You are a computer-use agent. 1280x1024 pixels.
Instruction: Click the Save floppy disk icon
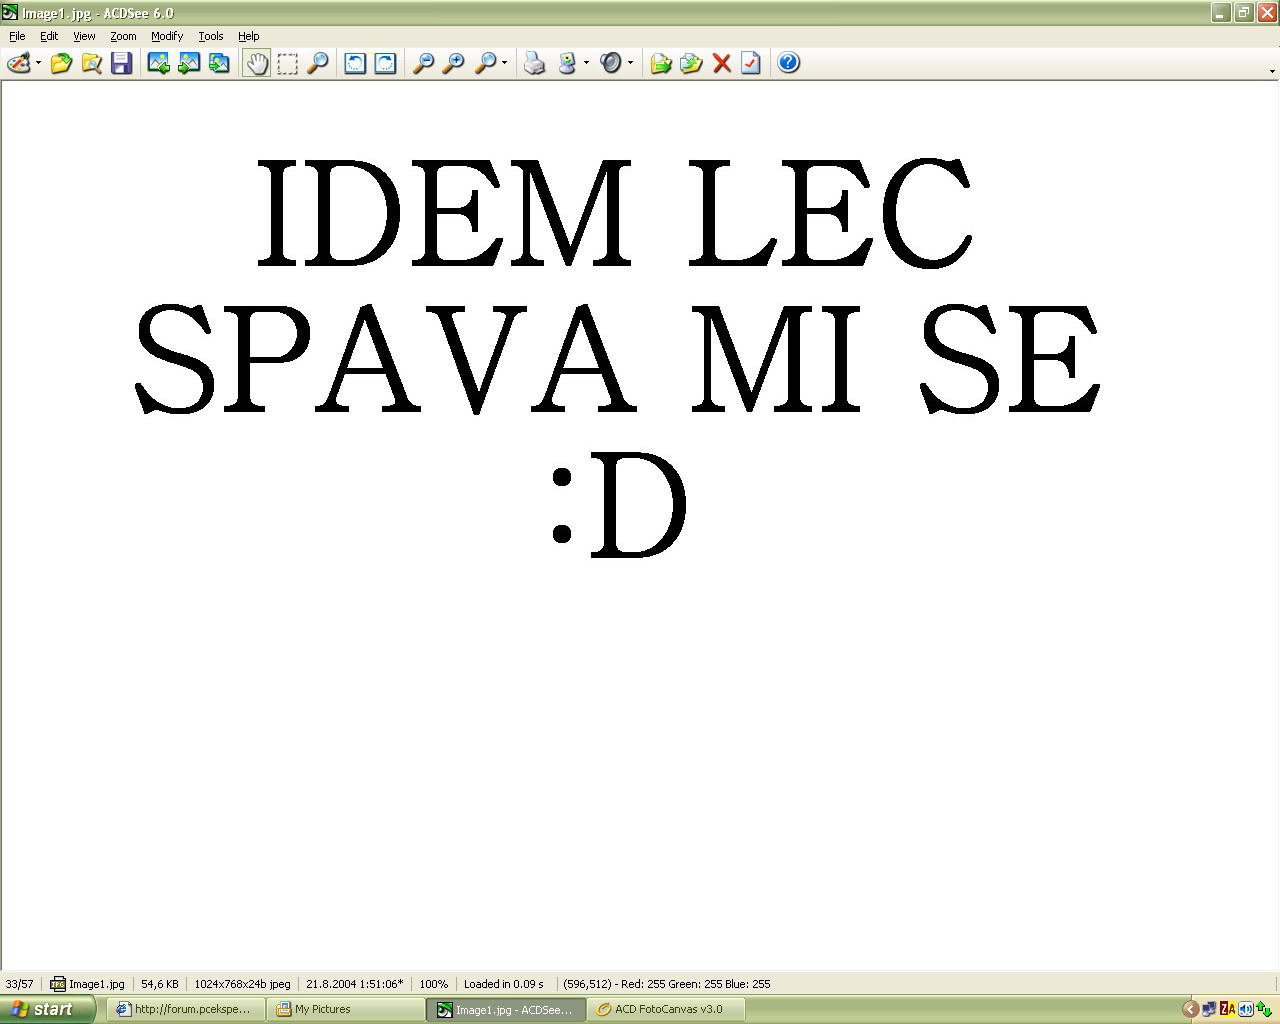click(x=122, y=63)
